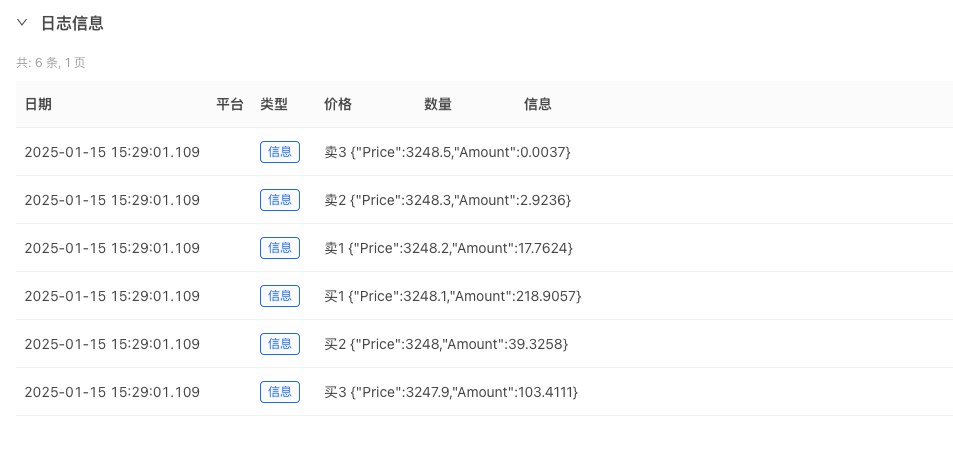Click the 类型 column header
The width and height of the screenshot is (953, 452).
tap(274, 104)
